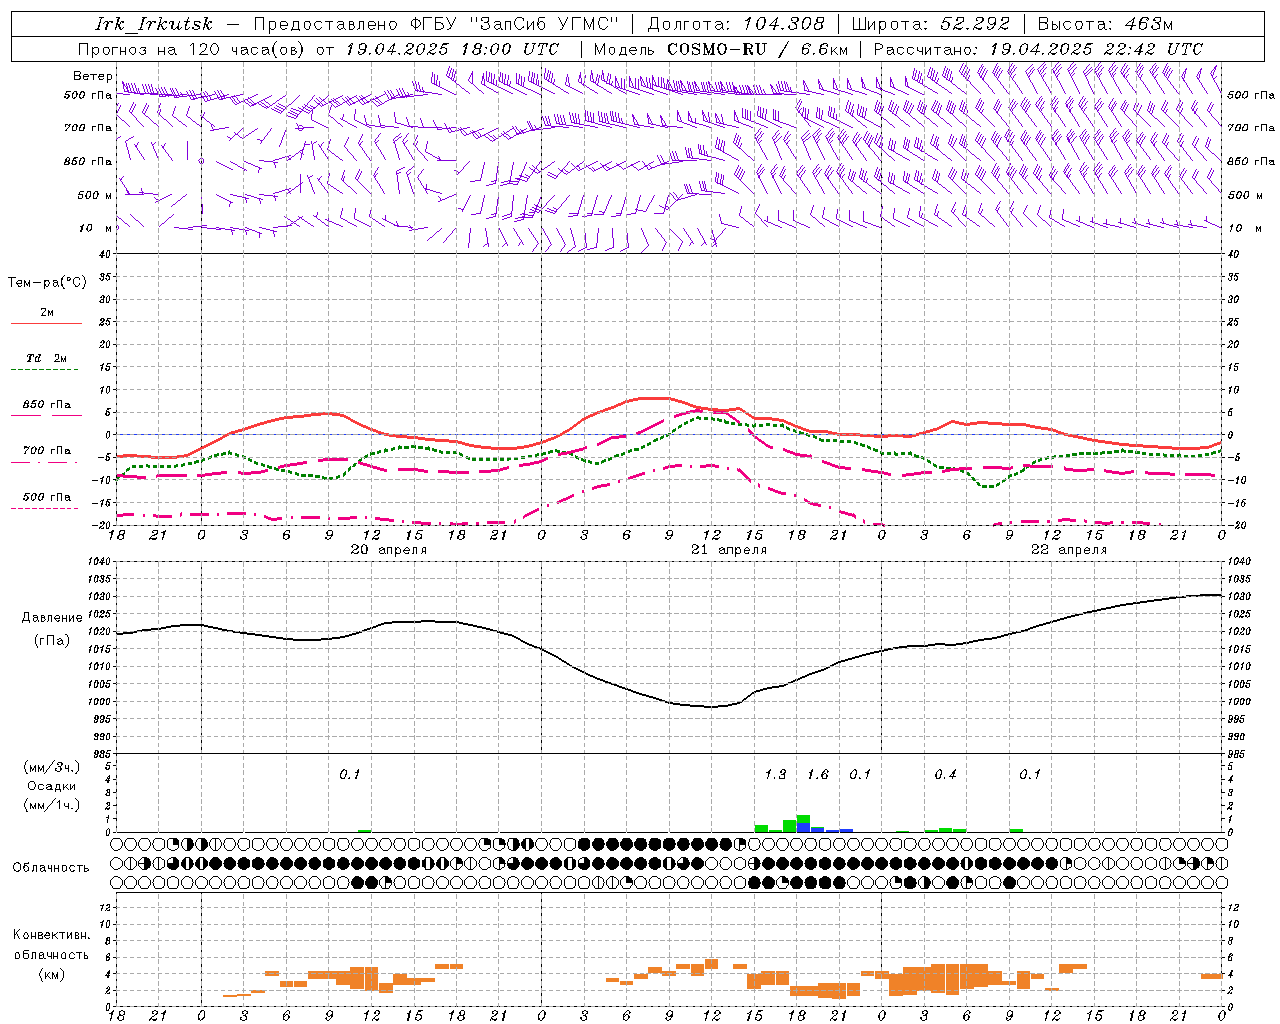
Task: Click "500 гПа" on the right wind axis
Action: (1251, 95)
